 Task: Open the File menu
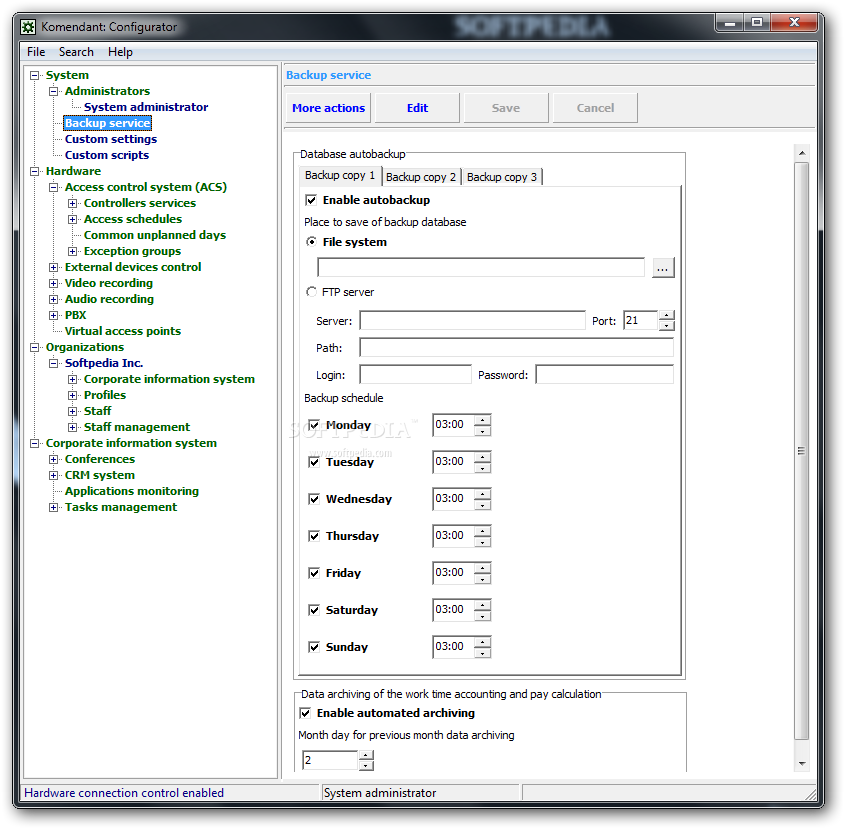pos(36,52)
